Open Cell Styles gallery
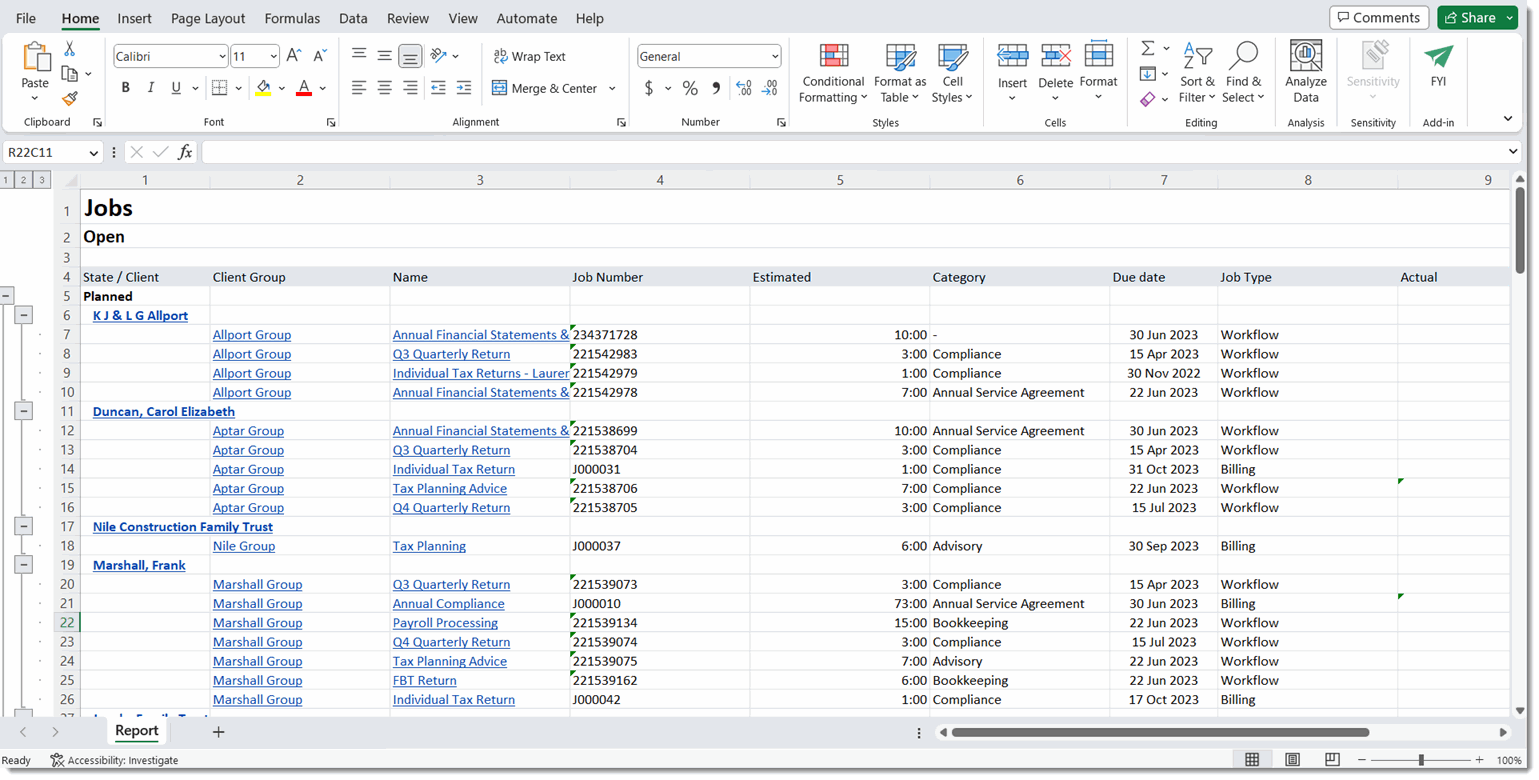1539x780 pixels. [952, 74]
